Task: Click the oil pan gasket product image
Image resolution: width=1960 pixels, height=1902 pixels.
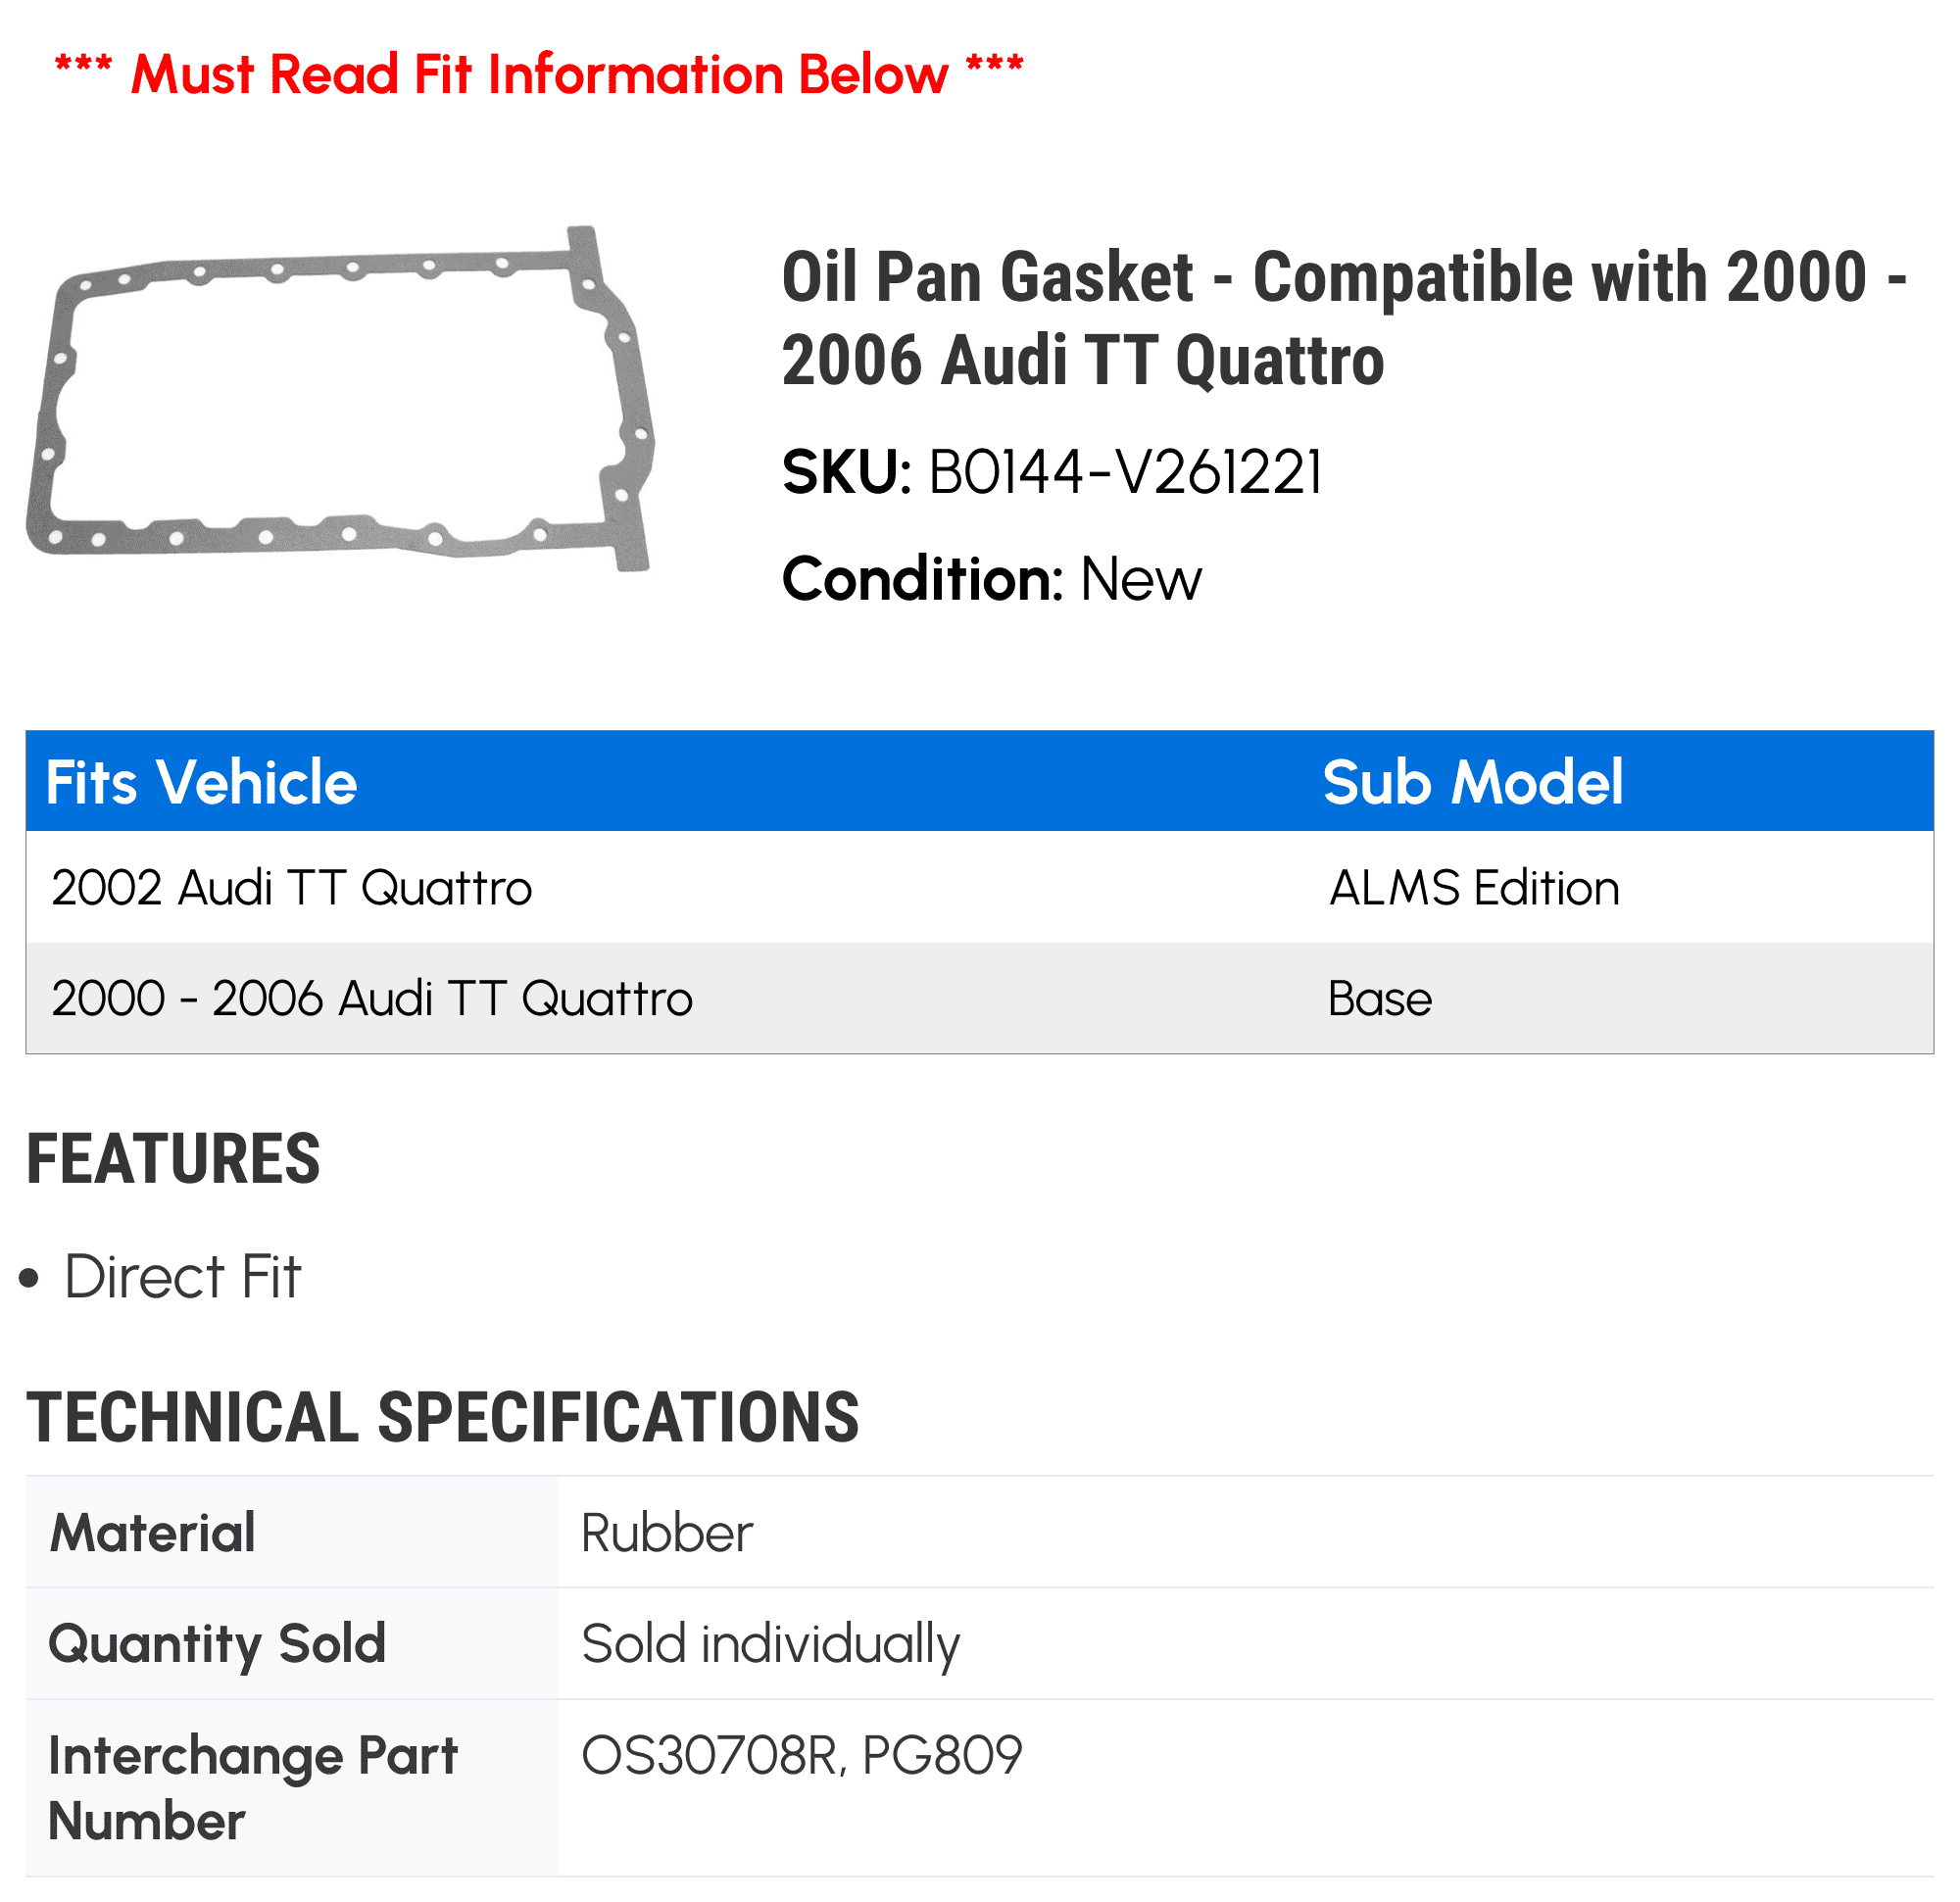Action: click(340, 398)
